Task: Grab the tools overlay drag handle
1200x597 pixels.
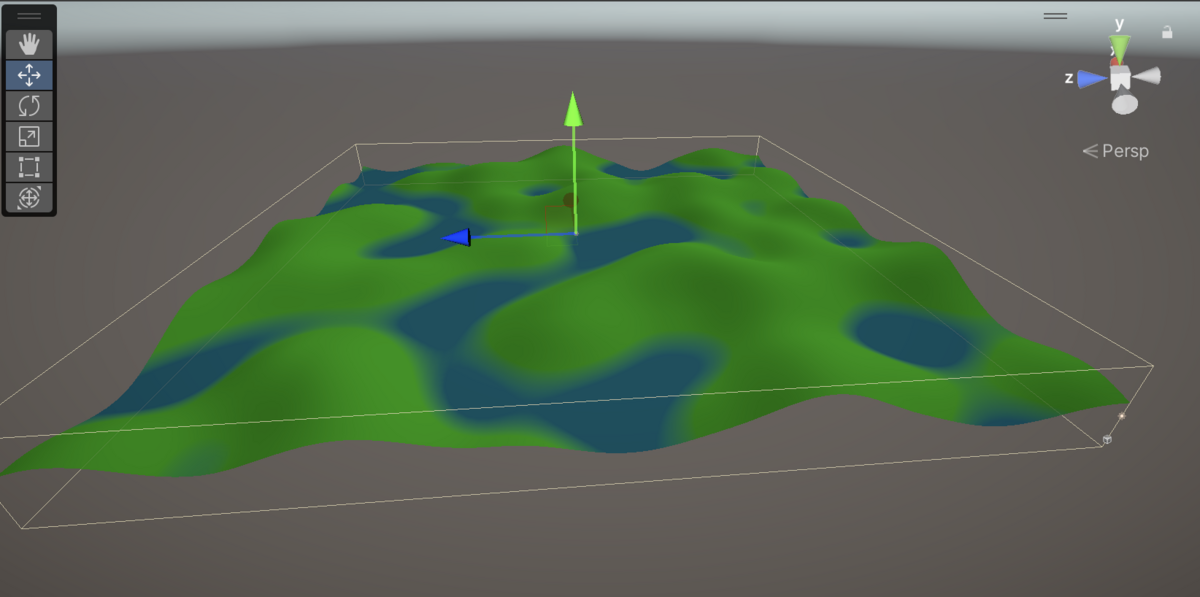Action: click(29, 16)
